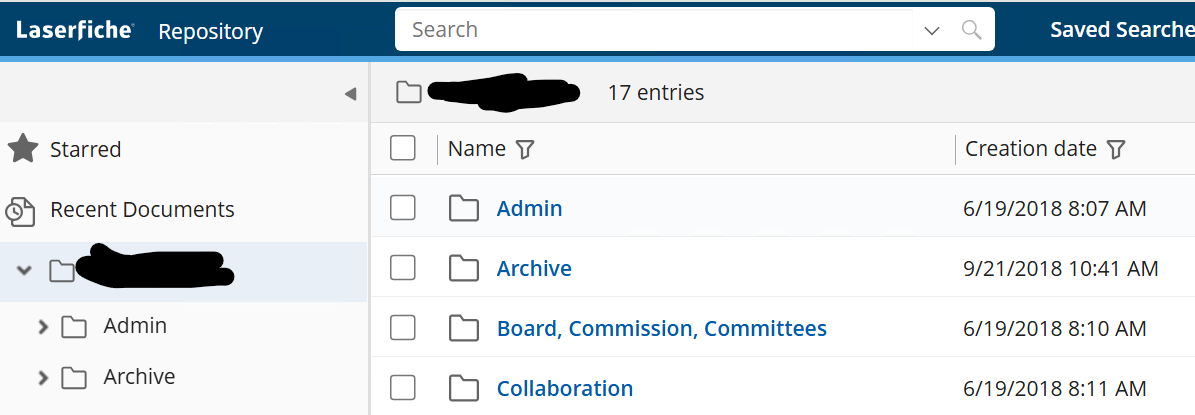Go to Saved Searches
This screenshot has height=415, width=1195.
pyautogui.click(x=1121, y=30)
